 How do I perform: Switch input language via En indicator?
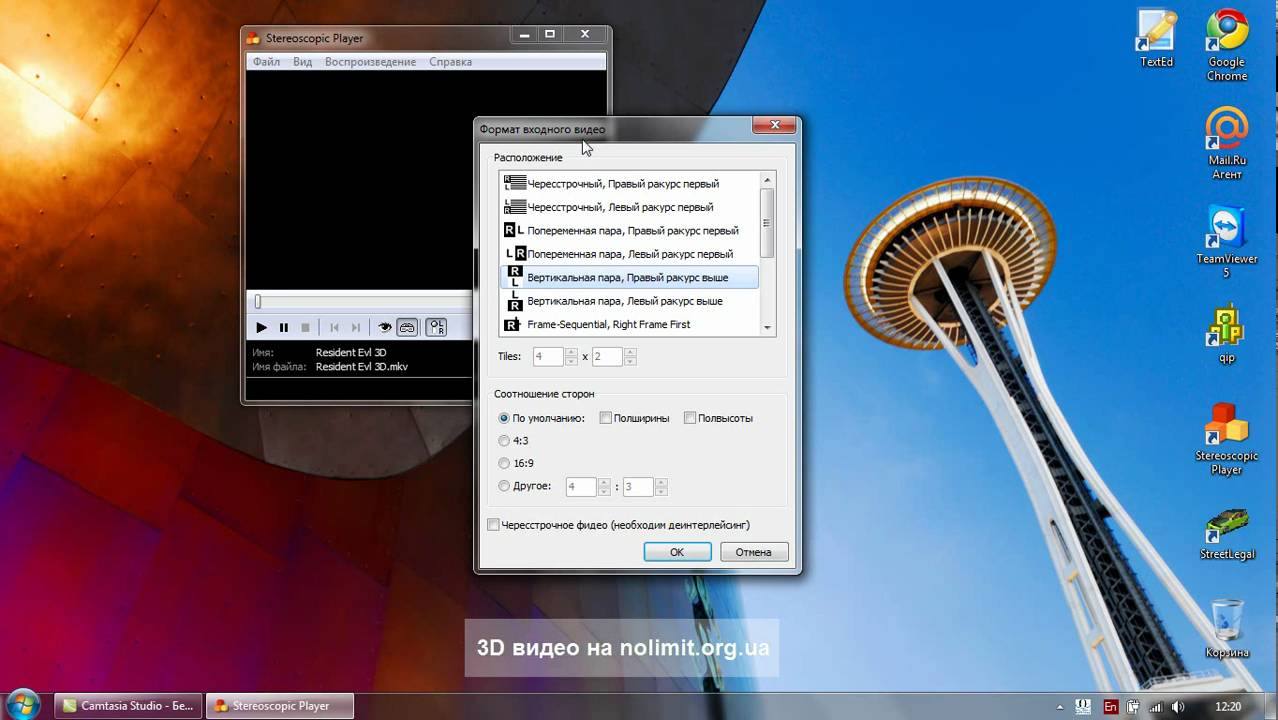coord(1110,707)
